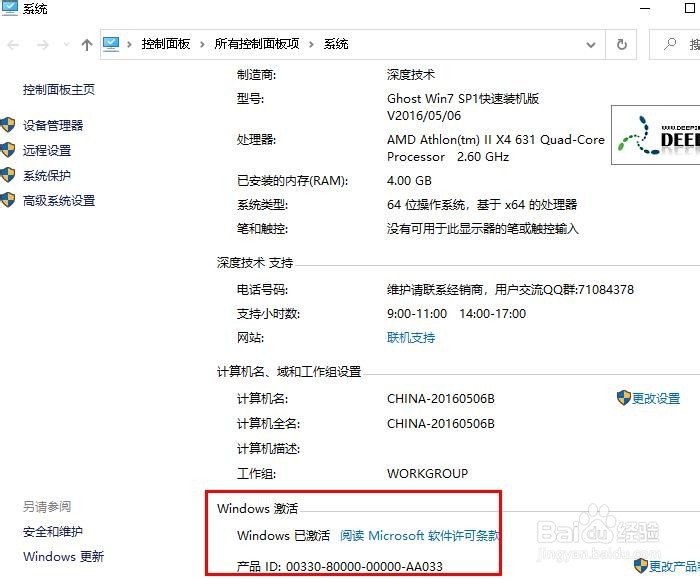Click 更改设置 link for computer name
This screenshot has height=579, width=700.
pos(656,398)
